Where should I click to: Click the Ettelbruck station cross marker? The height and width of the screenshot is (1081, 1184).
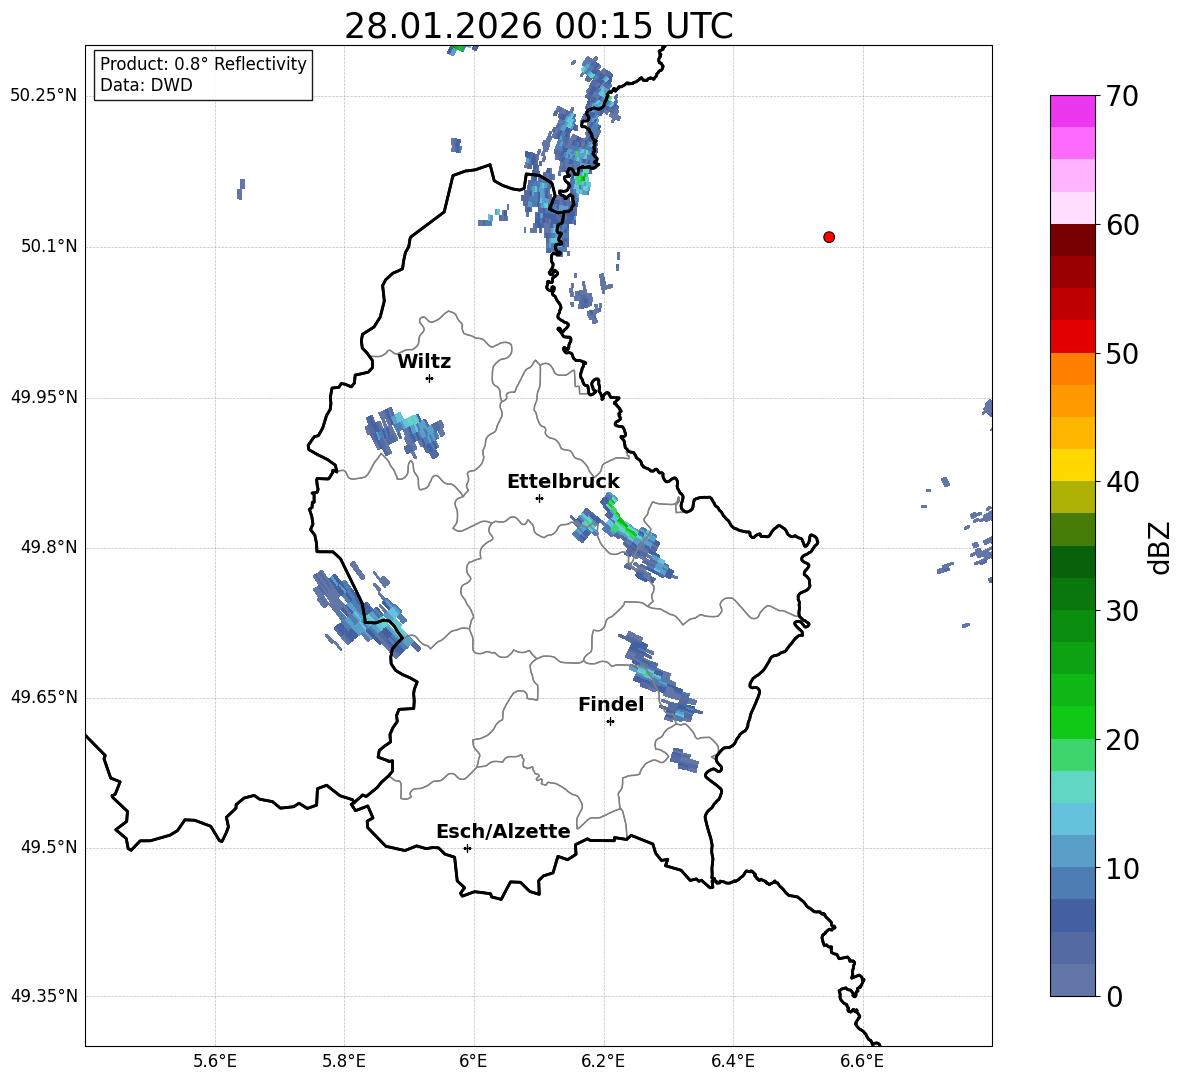(539, 498)
